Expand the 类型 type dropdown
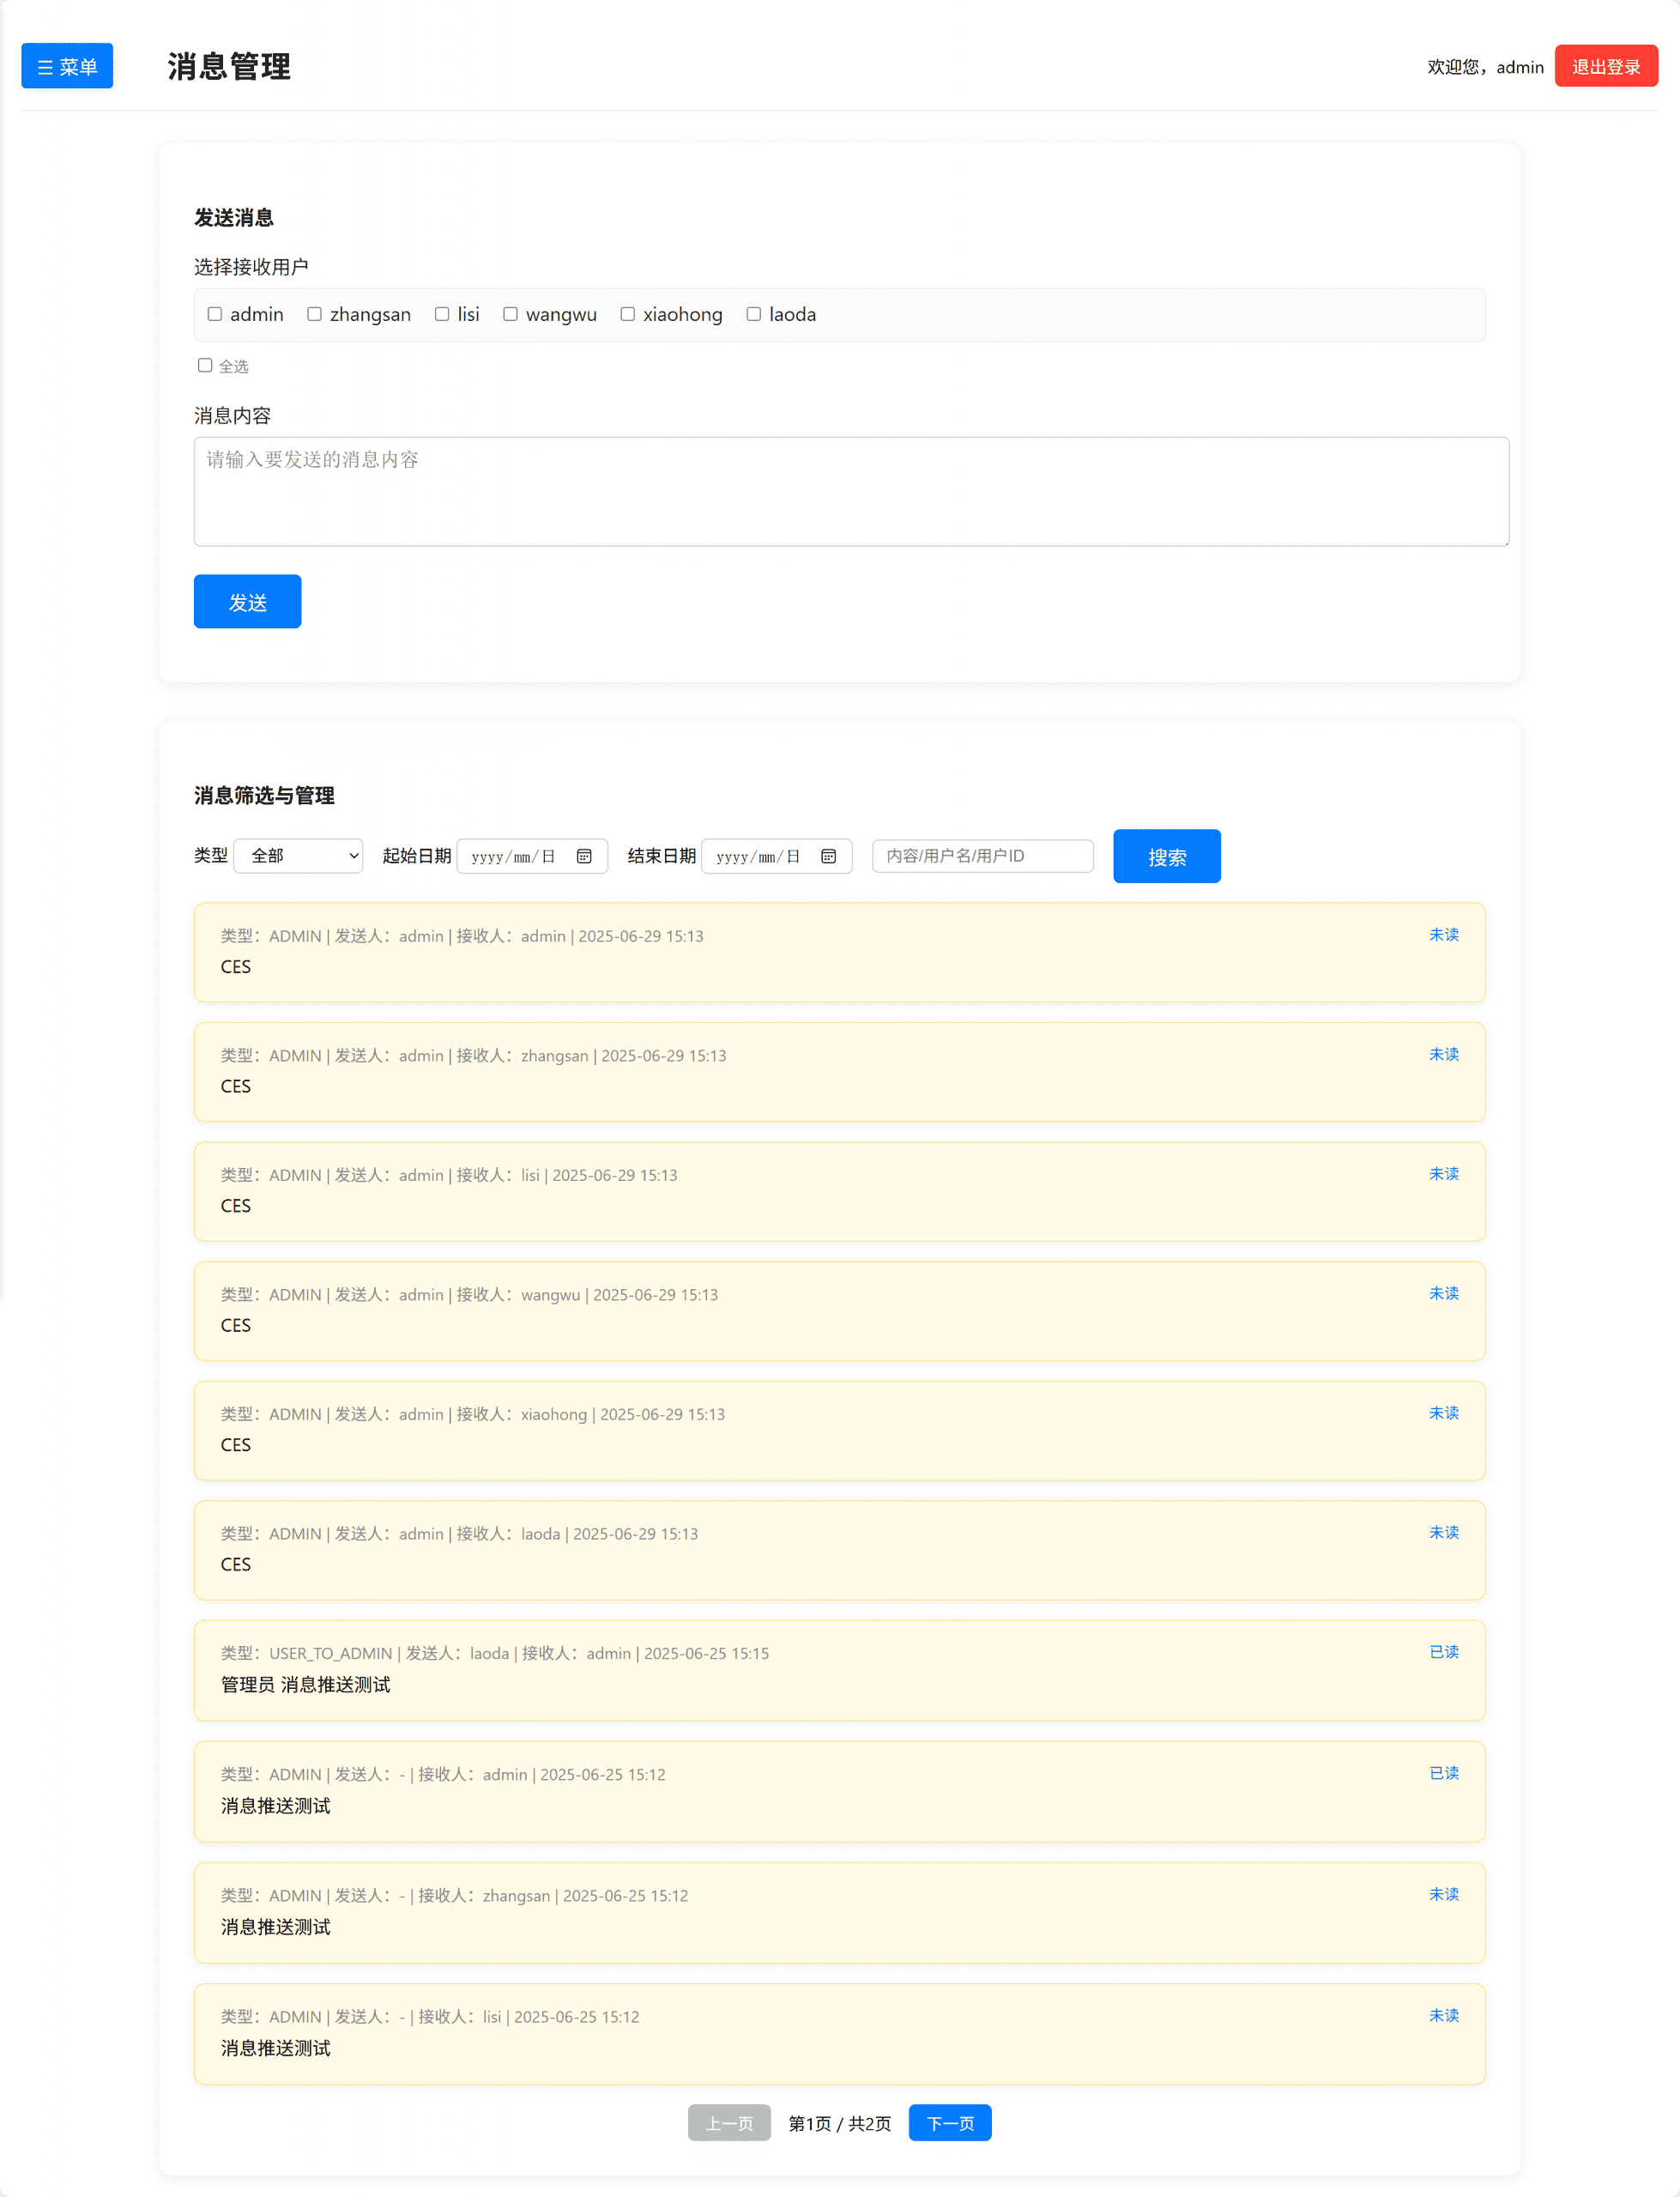Image resolution: width=1680 pixels, height=2197 pixels. coord(298,856)
